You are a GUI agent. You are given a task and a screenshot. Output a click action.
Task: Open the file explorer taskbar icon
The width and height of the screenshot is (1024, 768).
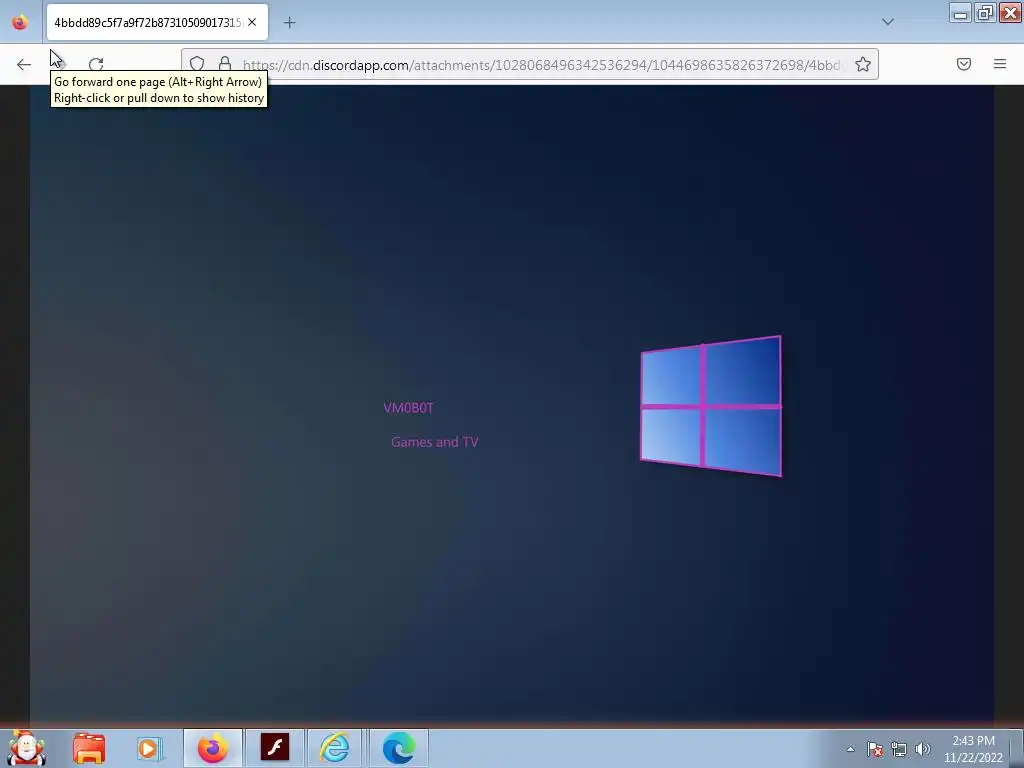coord(89,748)
